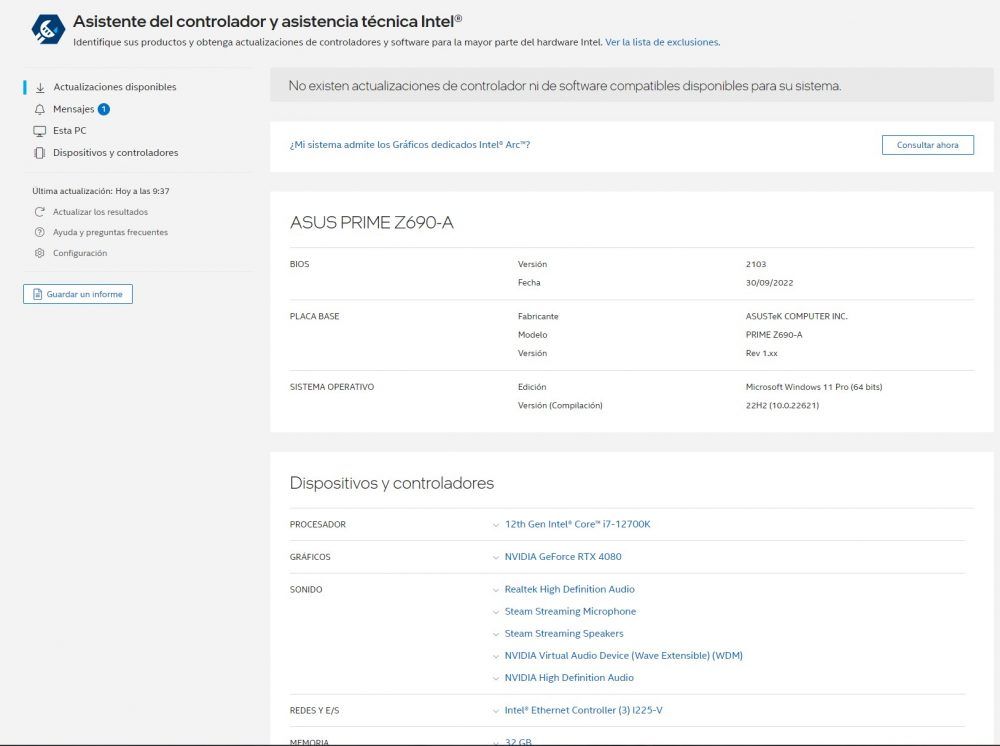Click ASUSTeK COMPUTER INC. manufacturer value
Image resolution: width=1000 pixels, height=746 pixels.
pos(797,316)
